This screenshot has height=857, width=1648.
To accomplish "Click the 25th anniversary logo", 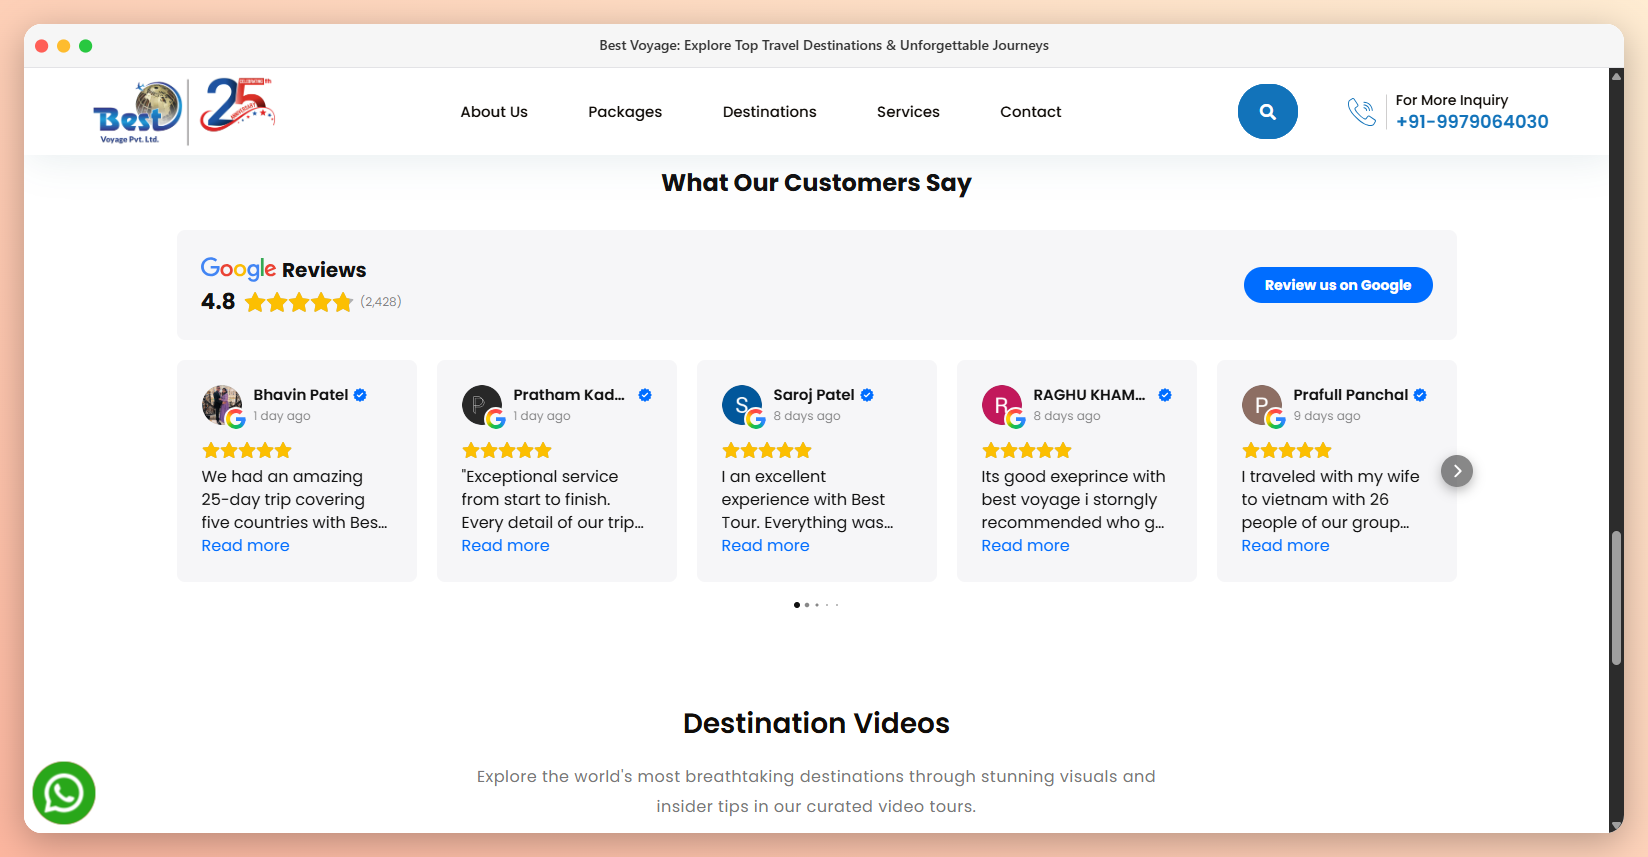I will (x=237, y=105).
